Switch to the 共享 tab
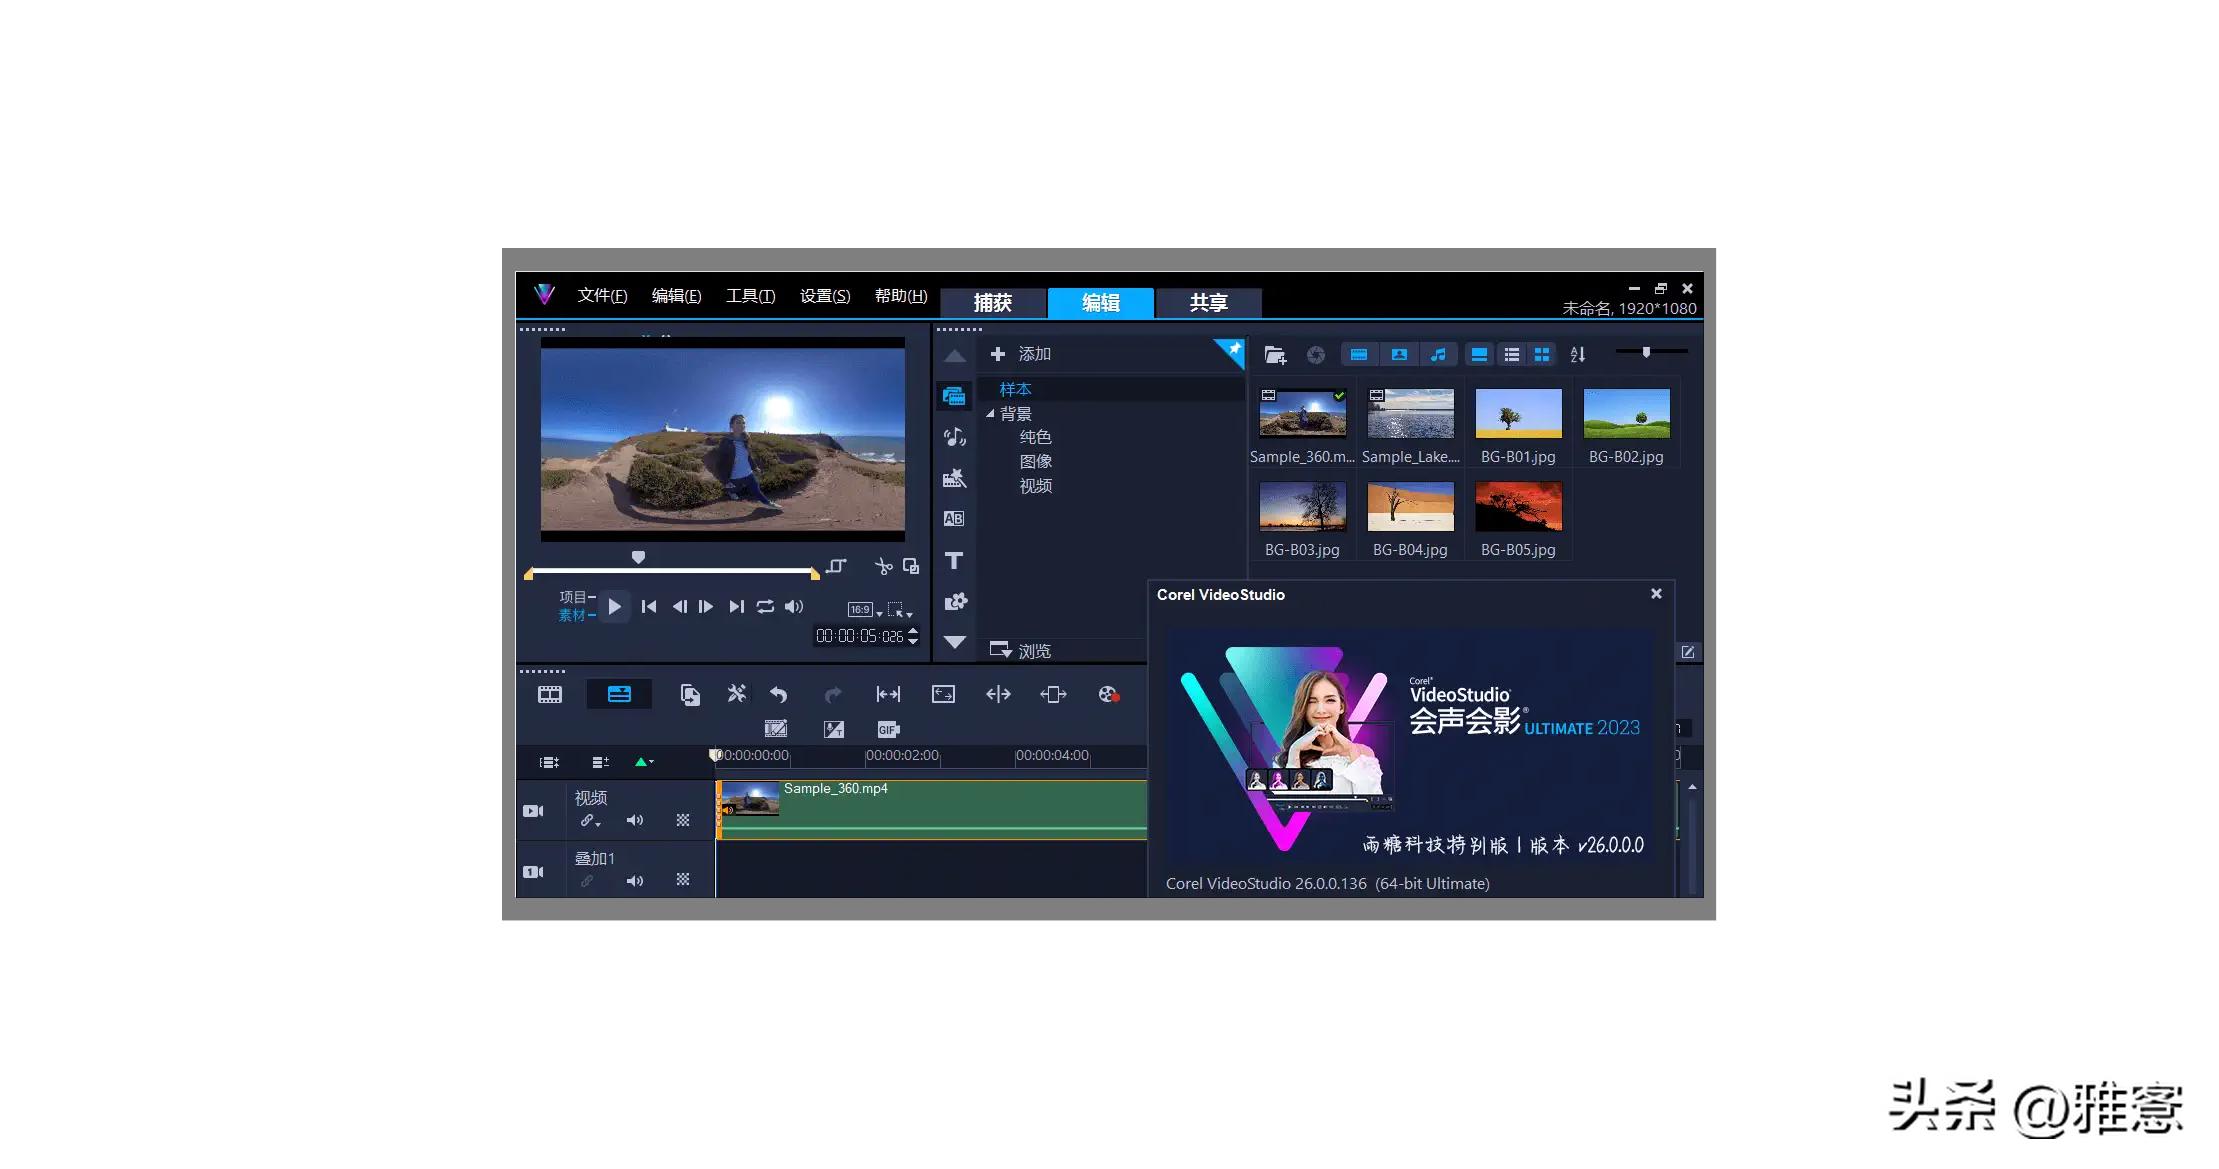 click(1208, 302)
